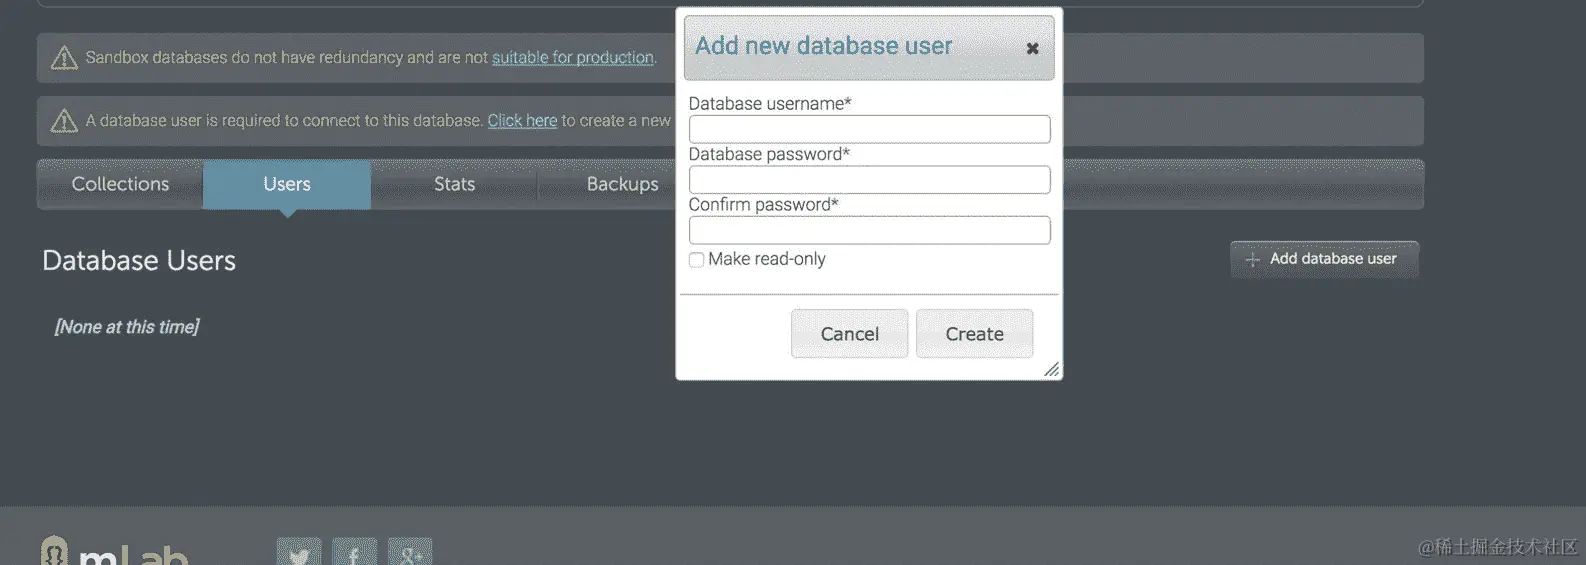Viewport: 1586px width, 565px height.
Task: Focus the Confirm password field
Action: pos(869,230)
